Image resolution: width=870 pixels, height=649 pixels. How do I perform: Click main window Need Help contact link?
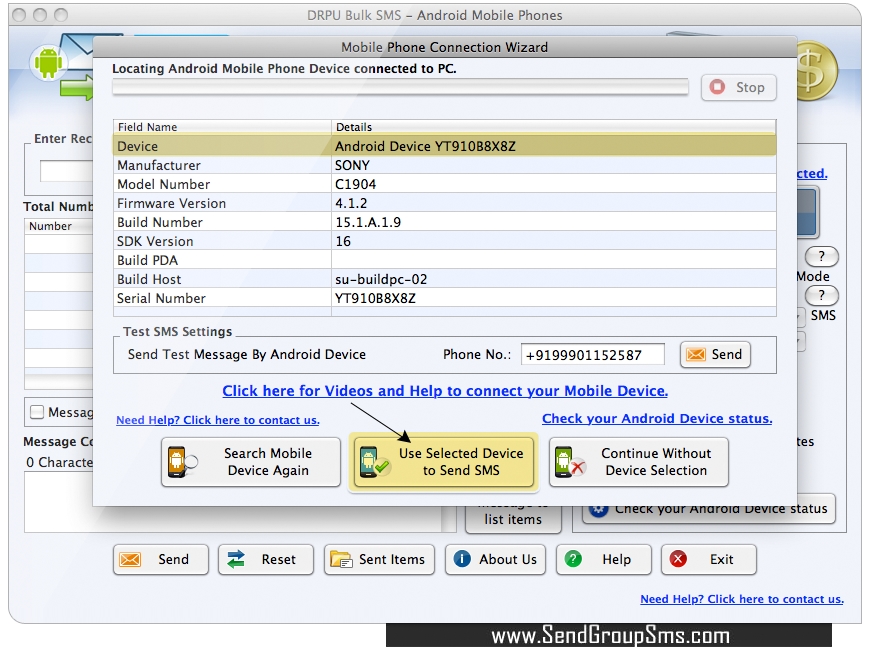tap(742, 599)
